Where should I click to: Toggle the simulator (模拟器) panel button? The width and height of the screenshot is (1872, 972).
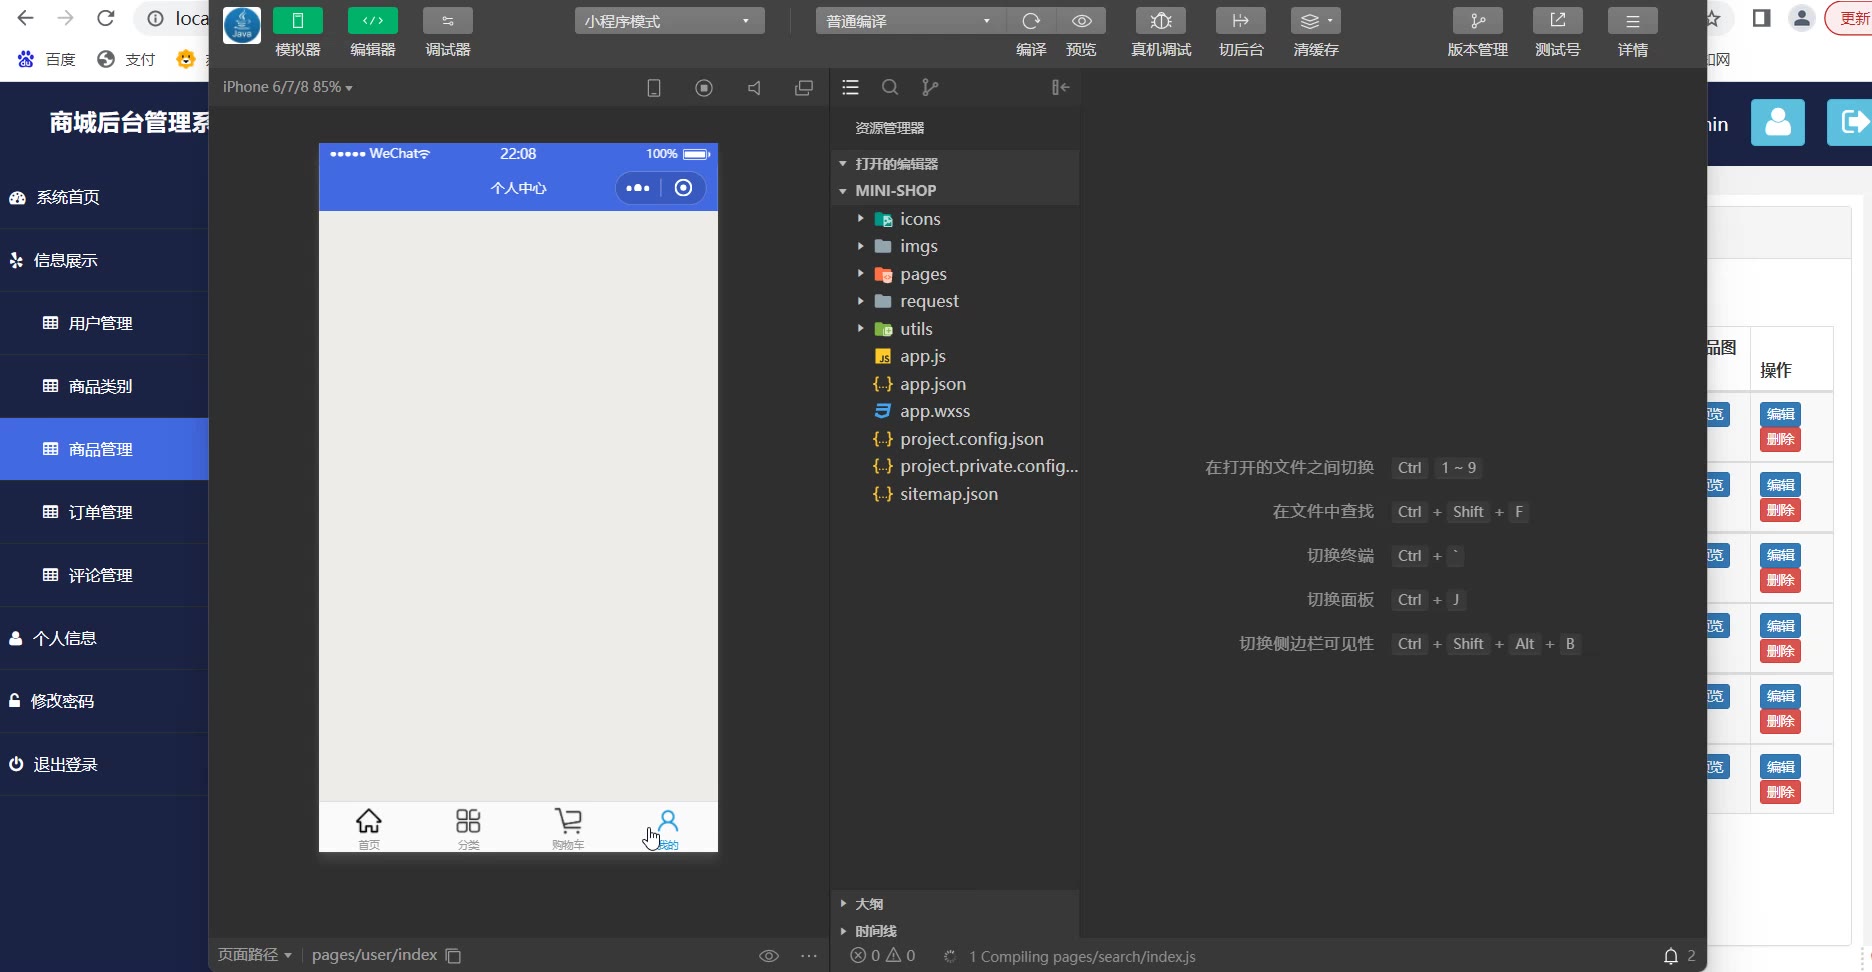click(298, 21)
